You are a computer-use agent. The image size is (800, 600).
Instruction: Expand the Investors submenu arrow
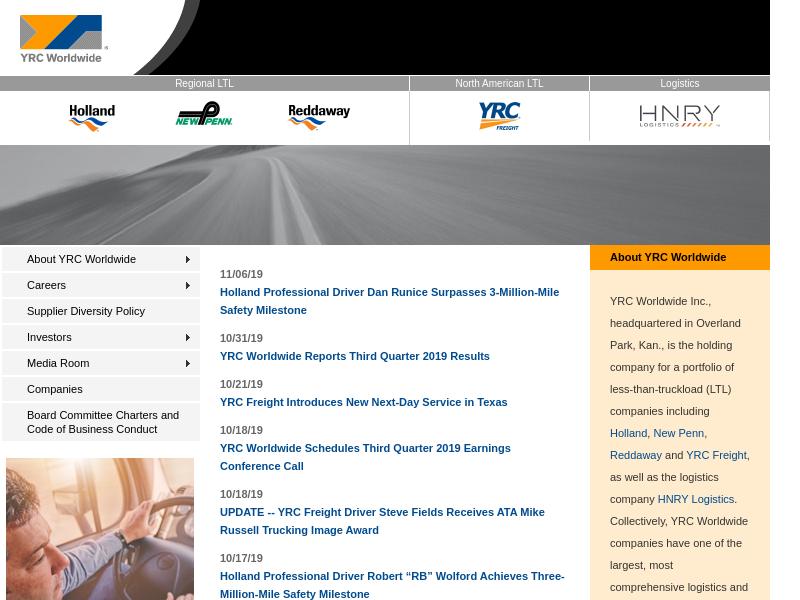coord(188,338)
